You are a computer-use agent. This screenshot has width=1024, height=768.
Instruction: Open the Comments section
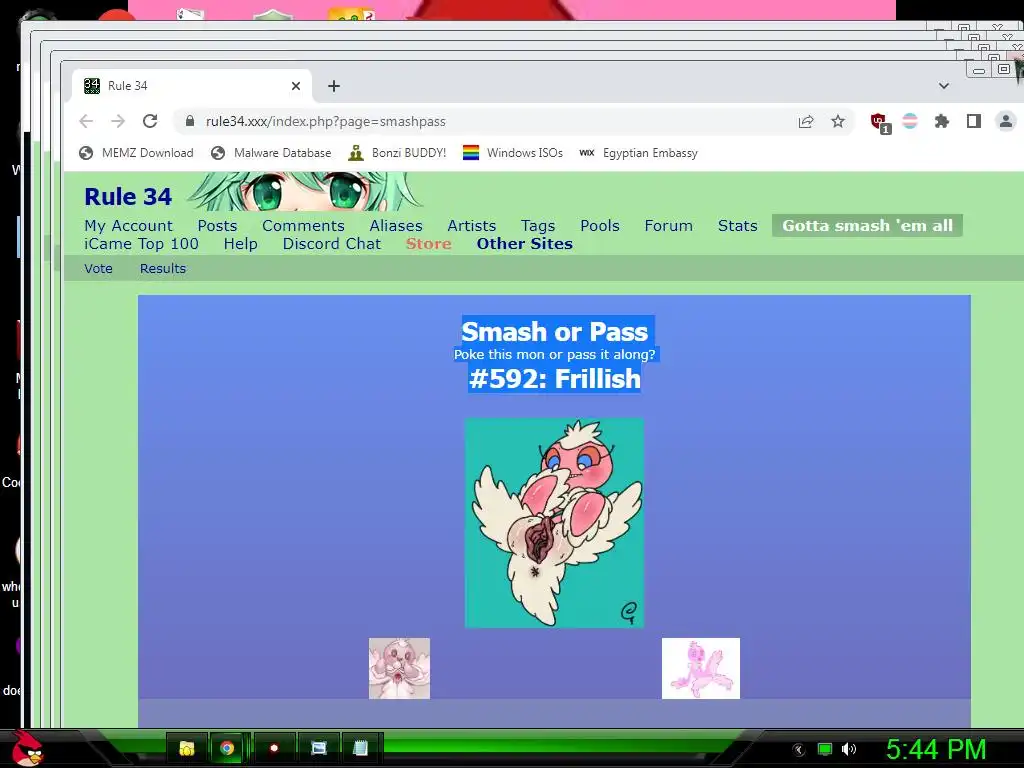coord(303,226)
